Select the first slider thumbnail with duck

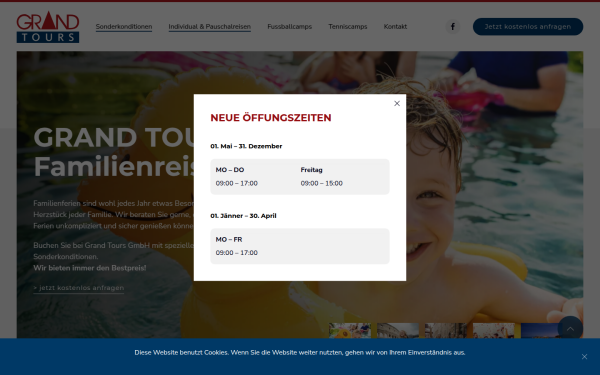pos(350,331)
